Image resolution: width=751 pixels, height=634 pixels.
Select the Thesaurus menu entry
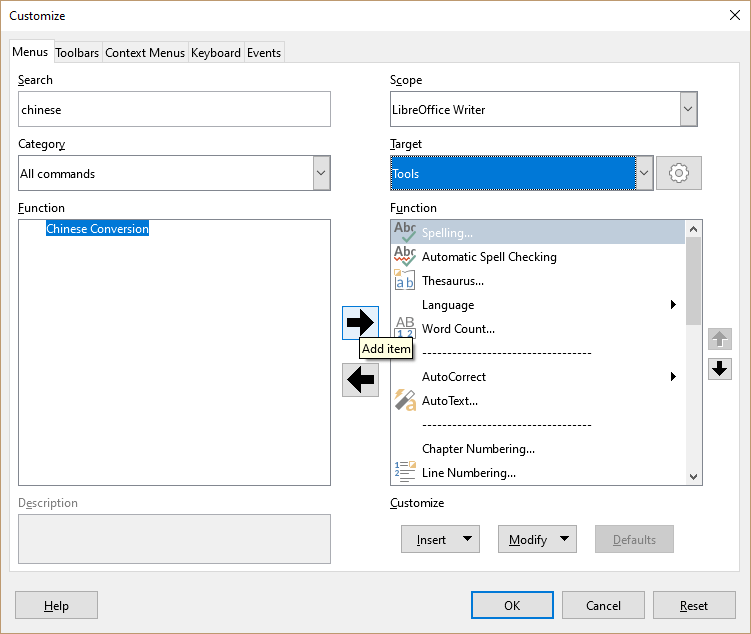(x=452, y=281)
